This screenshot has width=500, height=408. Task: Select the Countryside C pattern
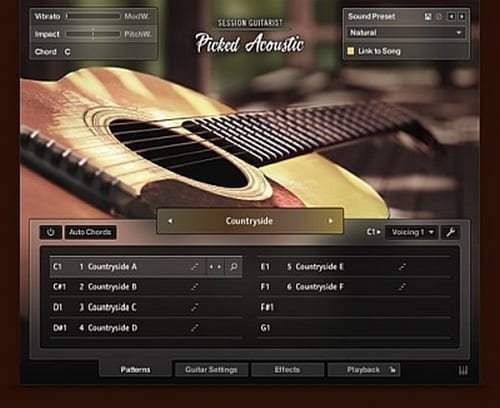tap(146, 307)
